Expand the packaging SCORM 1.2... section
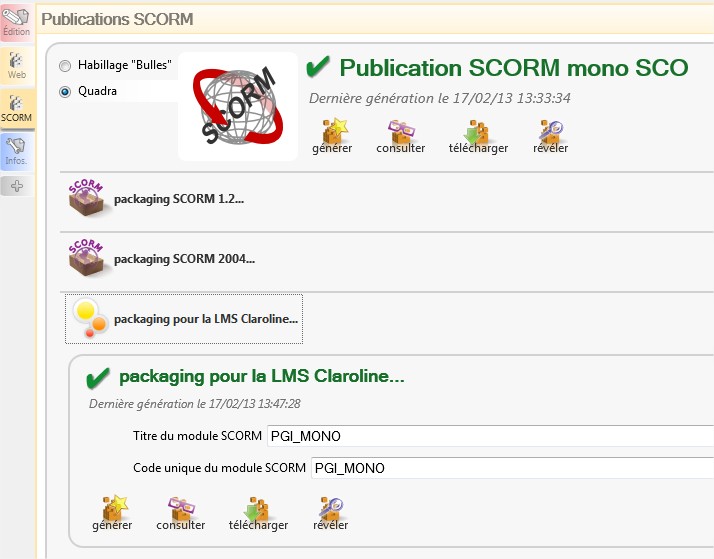Screen dimensions: 714x559 [x=179, y=199]
